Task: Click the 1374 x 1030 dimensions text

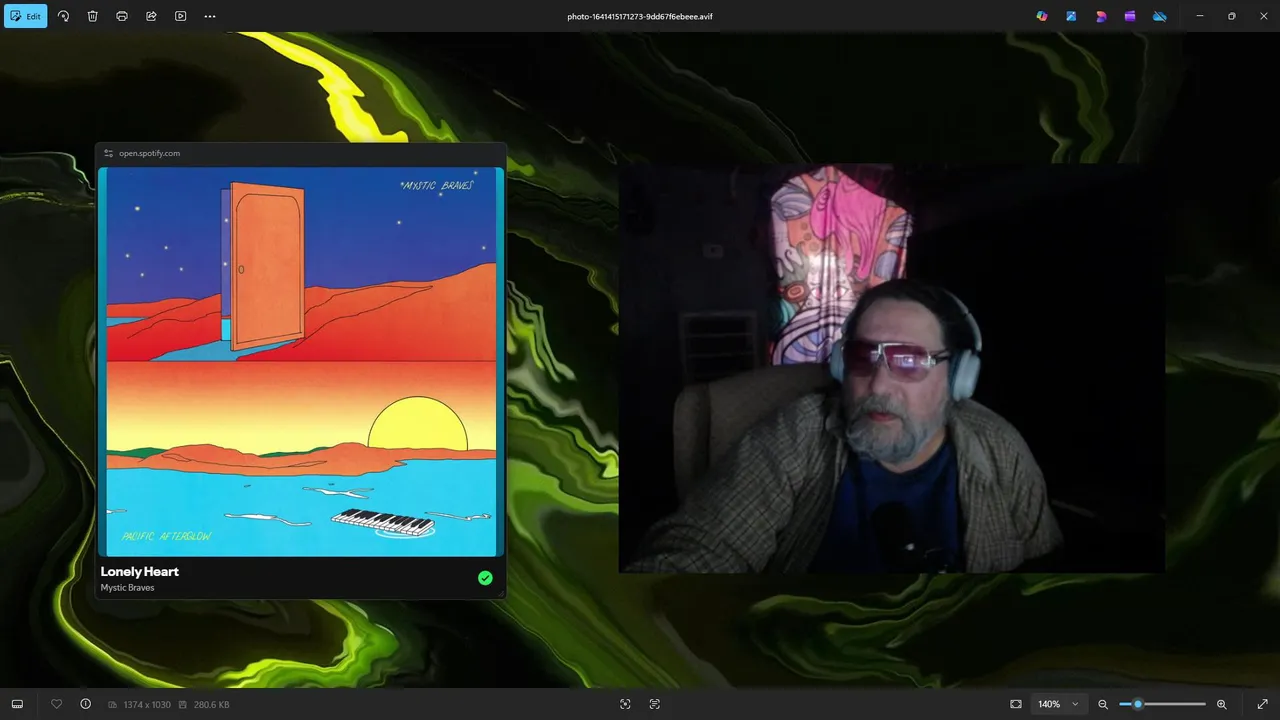Action: tap(147, 705)
